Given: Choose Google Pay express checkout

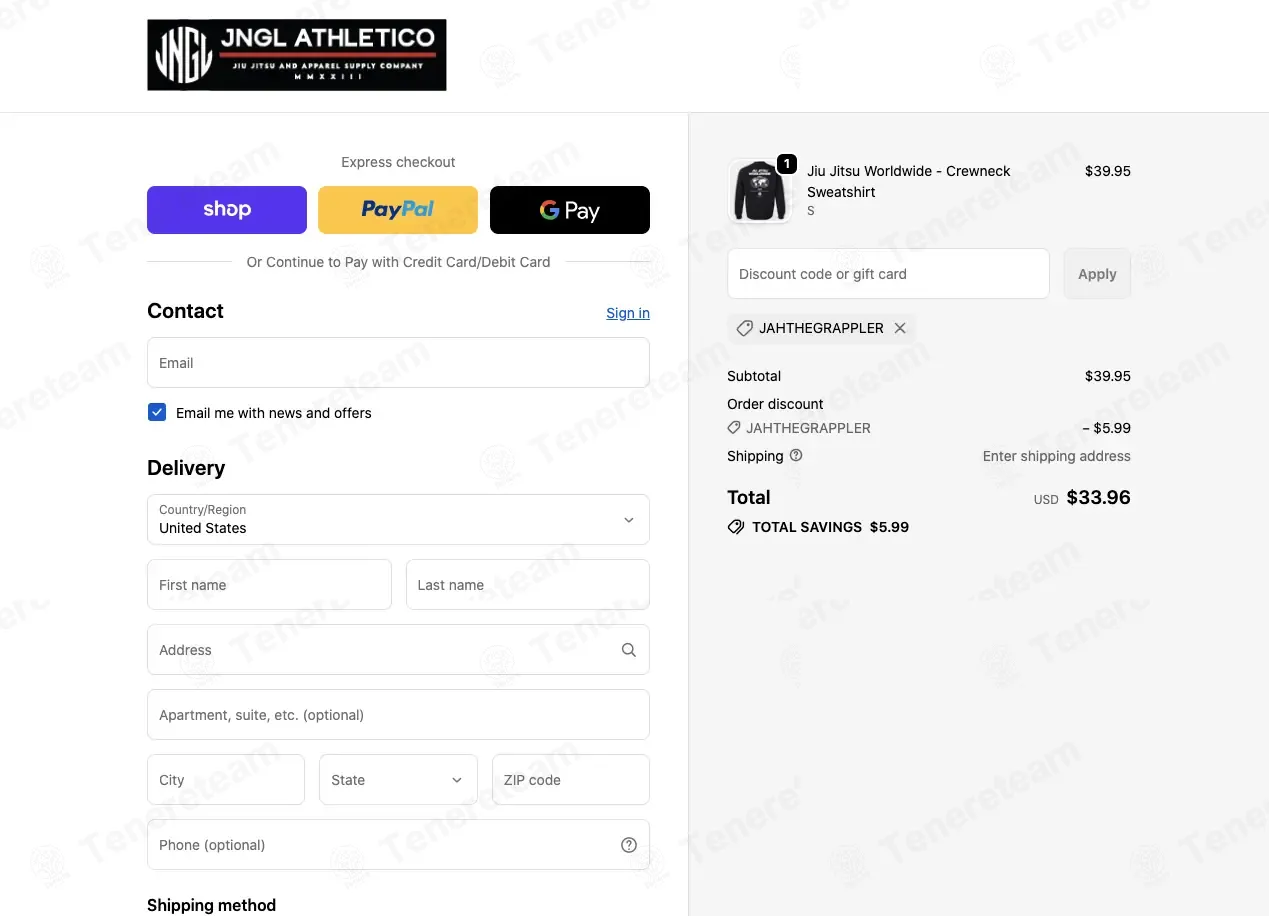Looking at the screenshot, I should [570, 210].
